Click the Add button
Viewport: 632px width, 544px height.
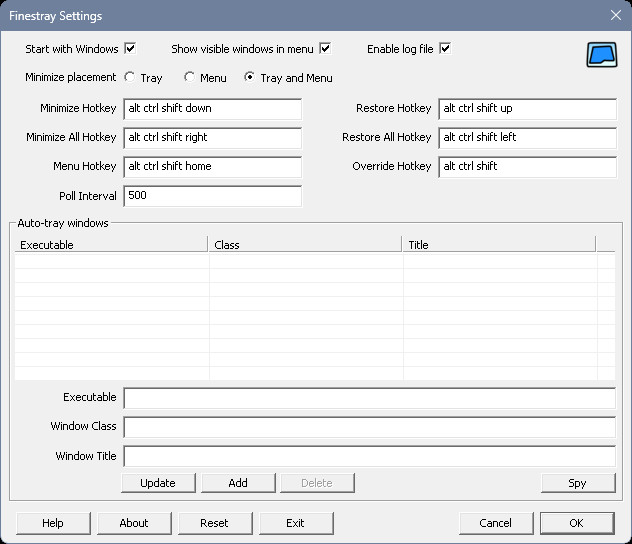tap(238, 483)
